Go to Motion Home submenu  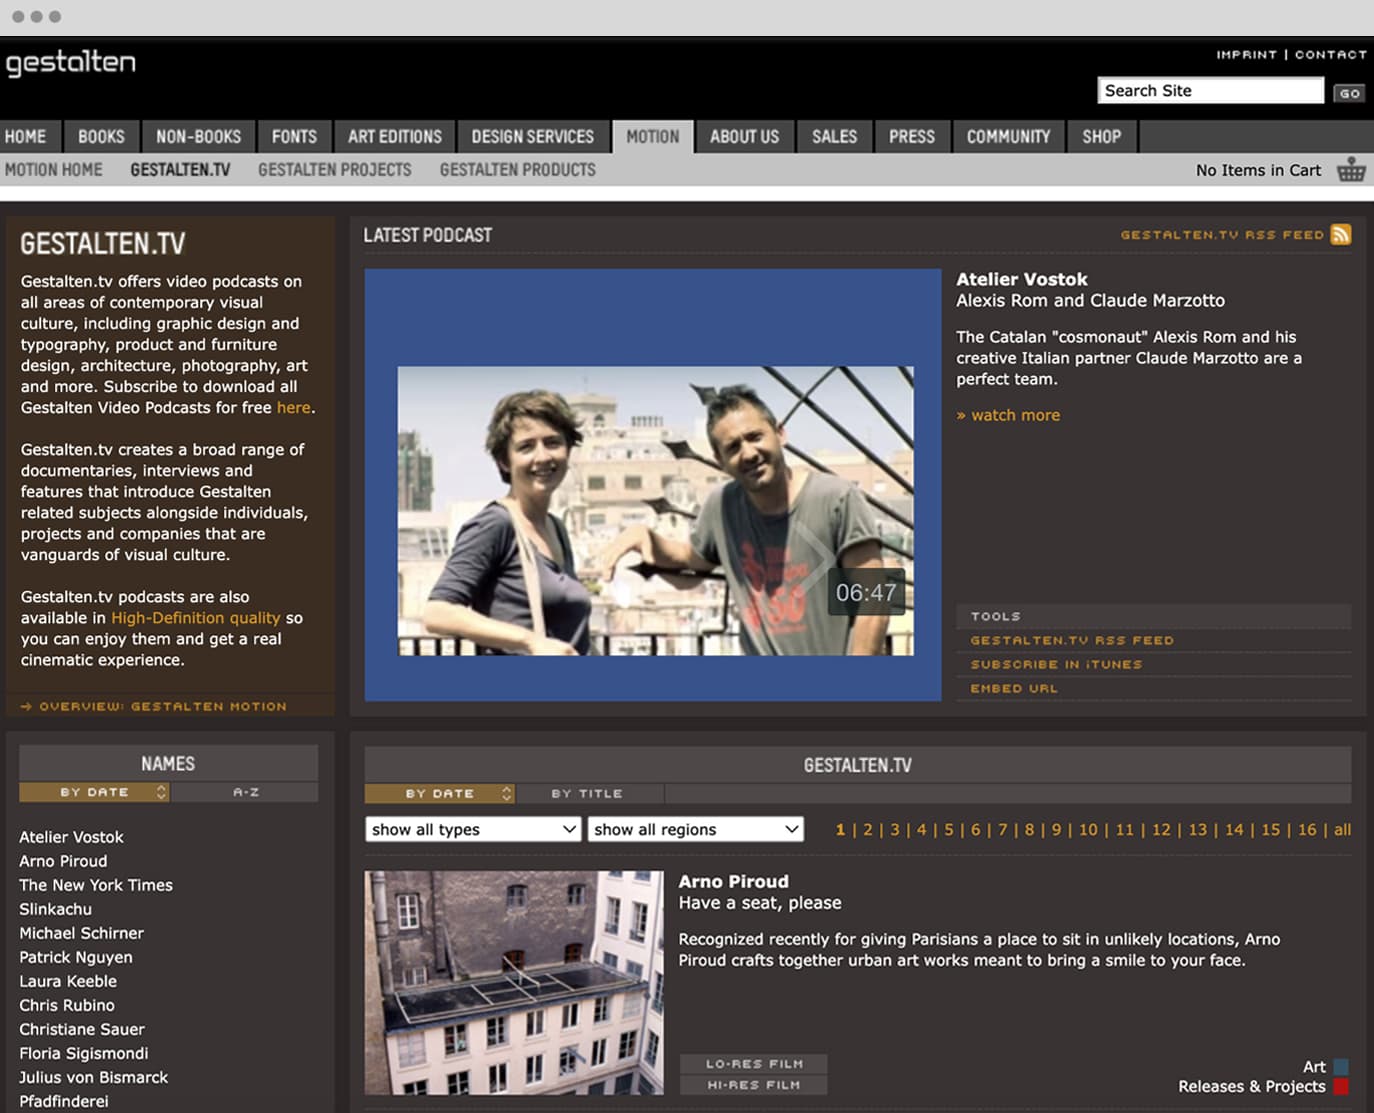tap(54, 170)
